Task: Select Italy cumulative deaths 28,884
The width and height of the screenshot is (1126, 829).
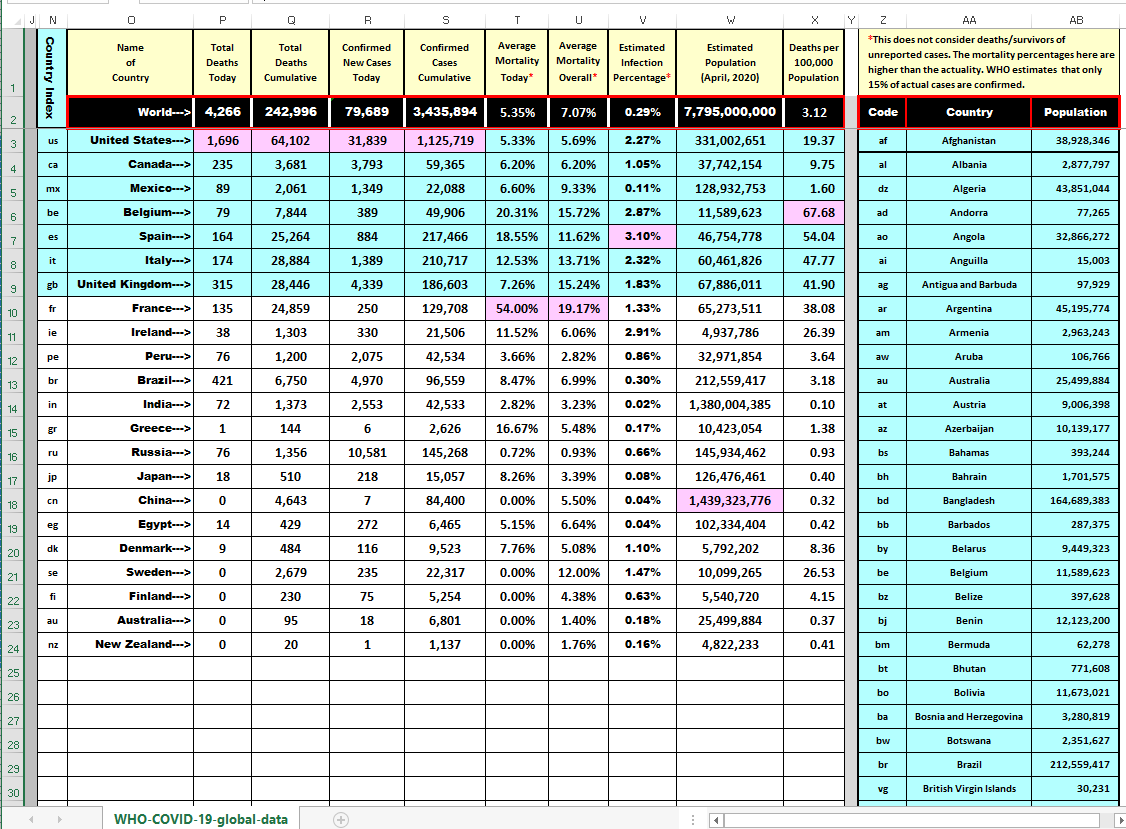Action: click(290, 261)
